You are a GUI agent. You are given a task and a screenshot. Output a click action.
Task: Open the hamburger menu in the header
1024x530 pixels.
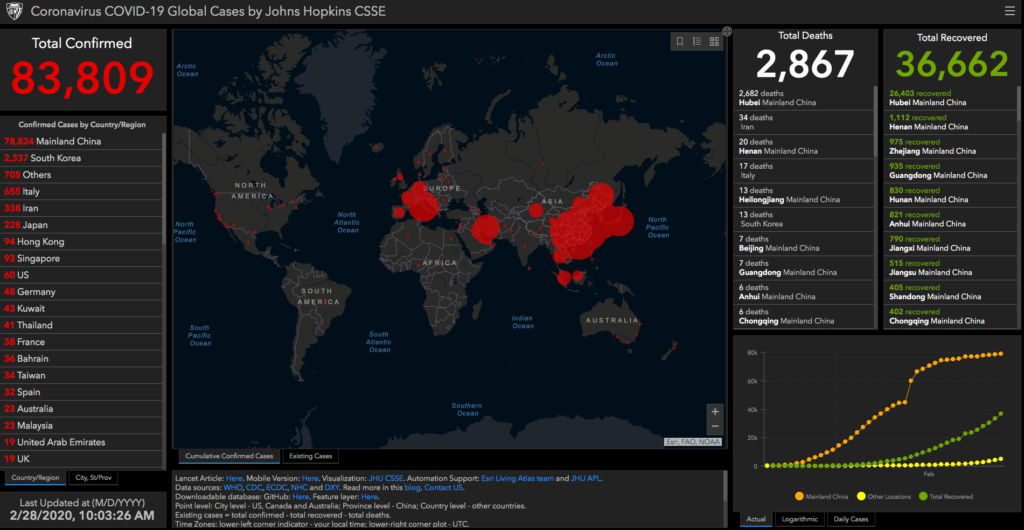click(x=1010, y=10)
